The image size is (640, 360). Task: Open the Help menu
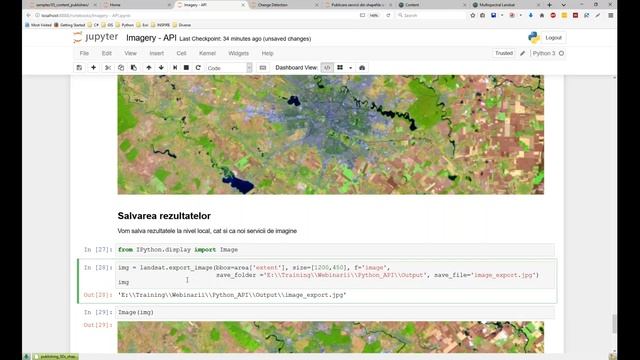(x=267, y=53)
